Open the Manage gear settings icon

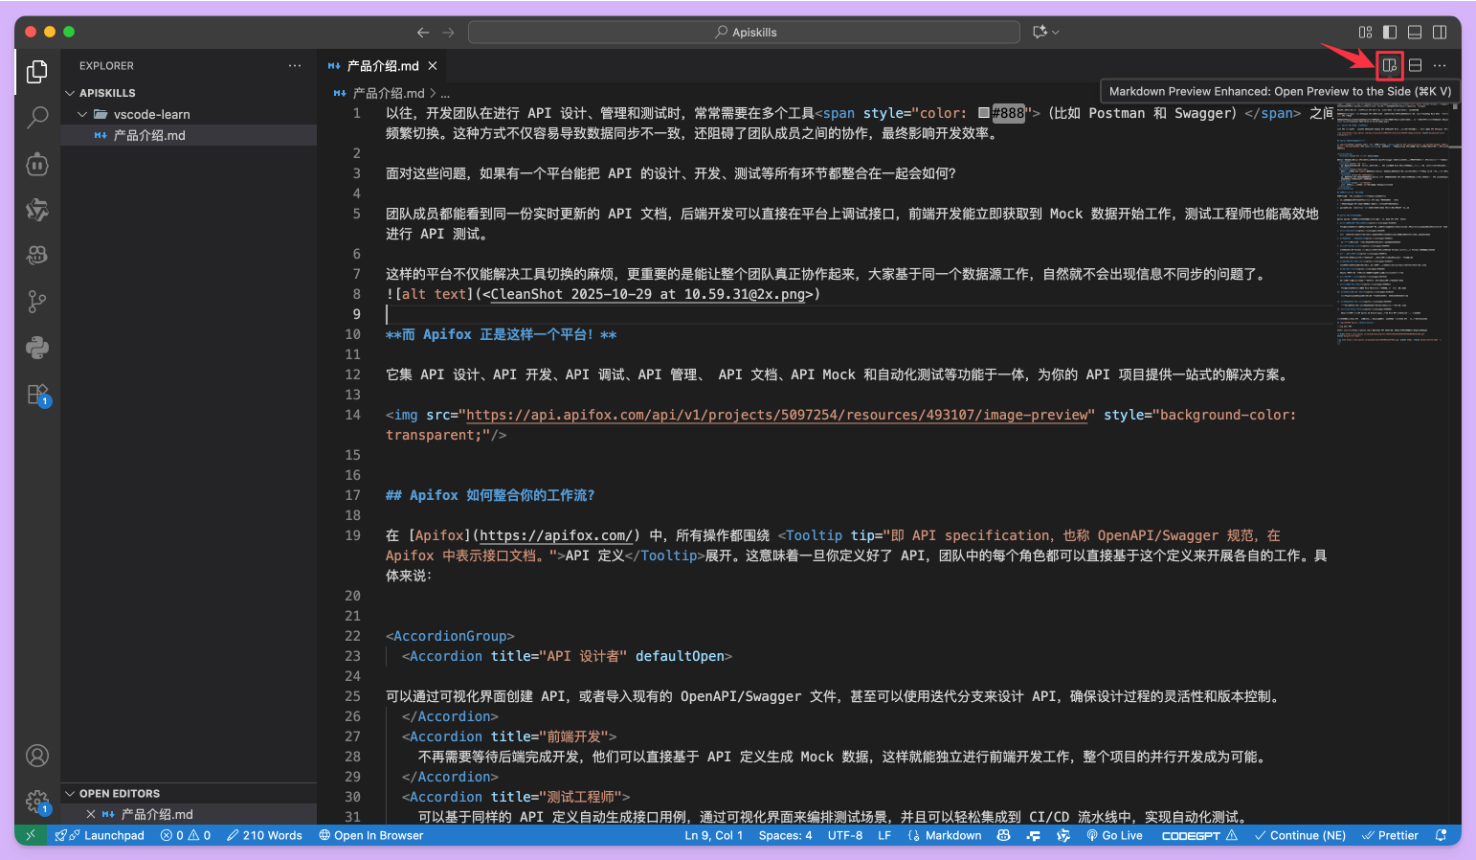37,801
